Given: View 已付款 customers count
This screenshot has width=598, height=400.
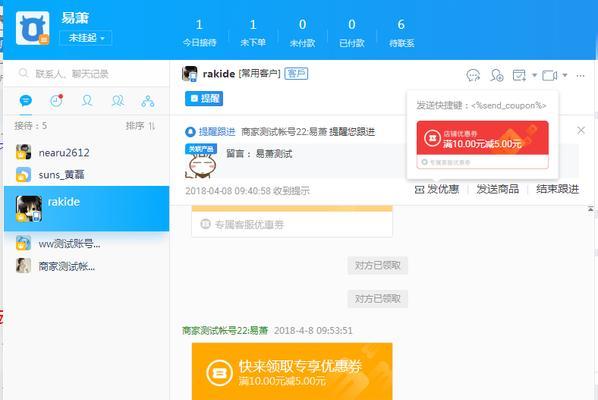Looking at the screenshot, I should coord(352,34).
